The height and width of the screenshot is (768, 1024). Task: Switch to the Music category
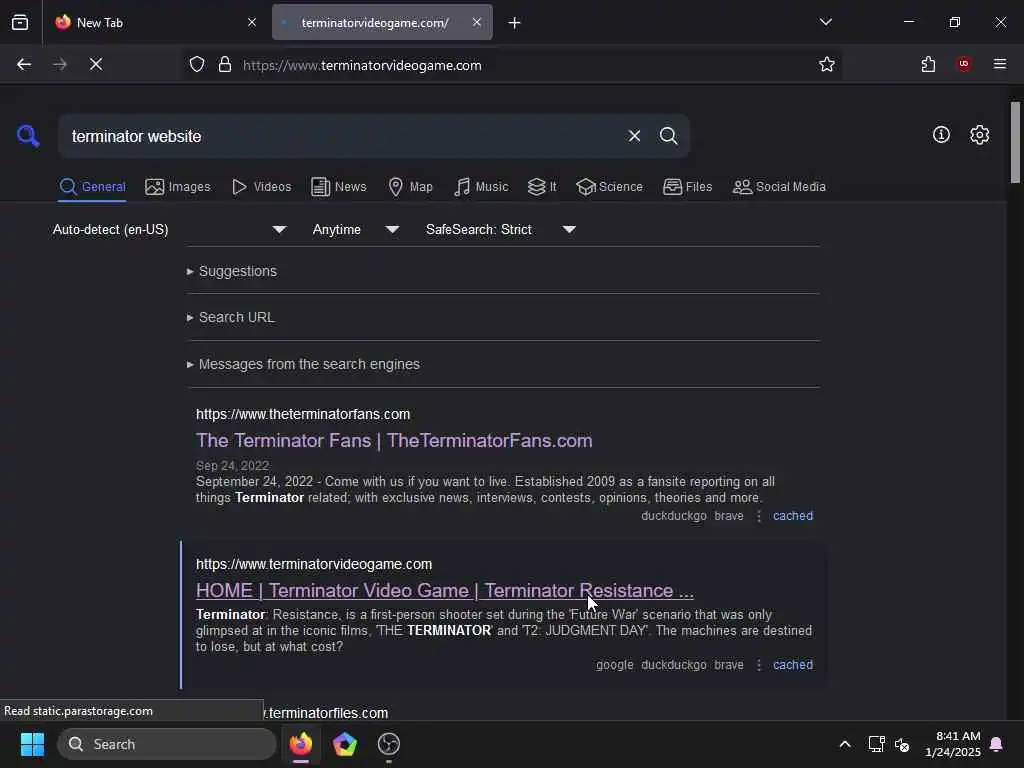click(x=481, y=187)
